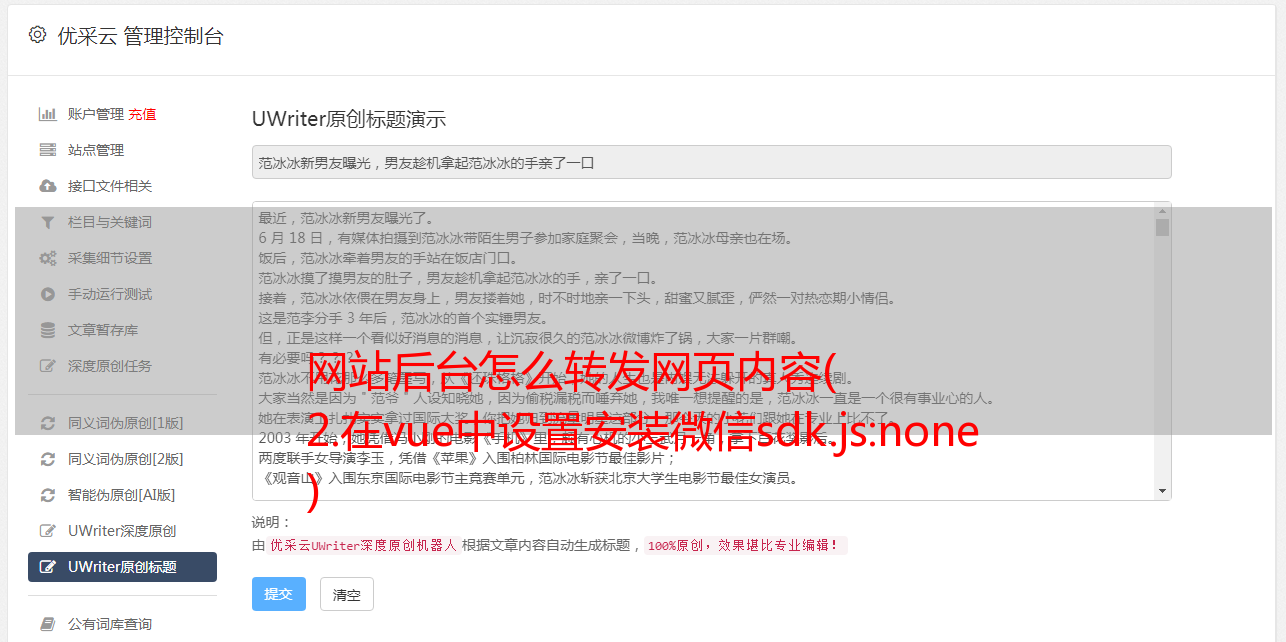Select the refresh icon for 智能伪原创[AI版]
Screen dimensions: 1286x642
tap(47, 495)
